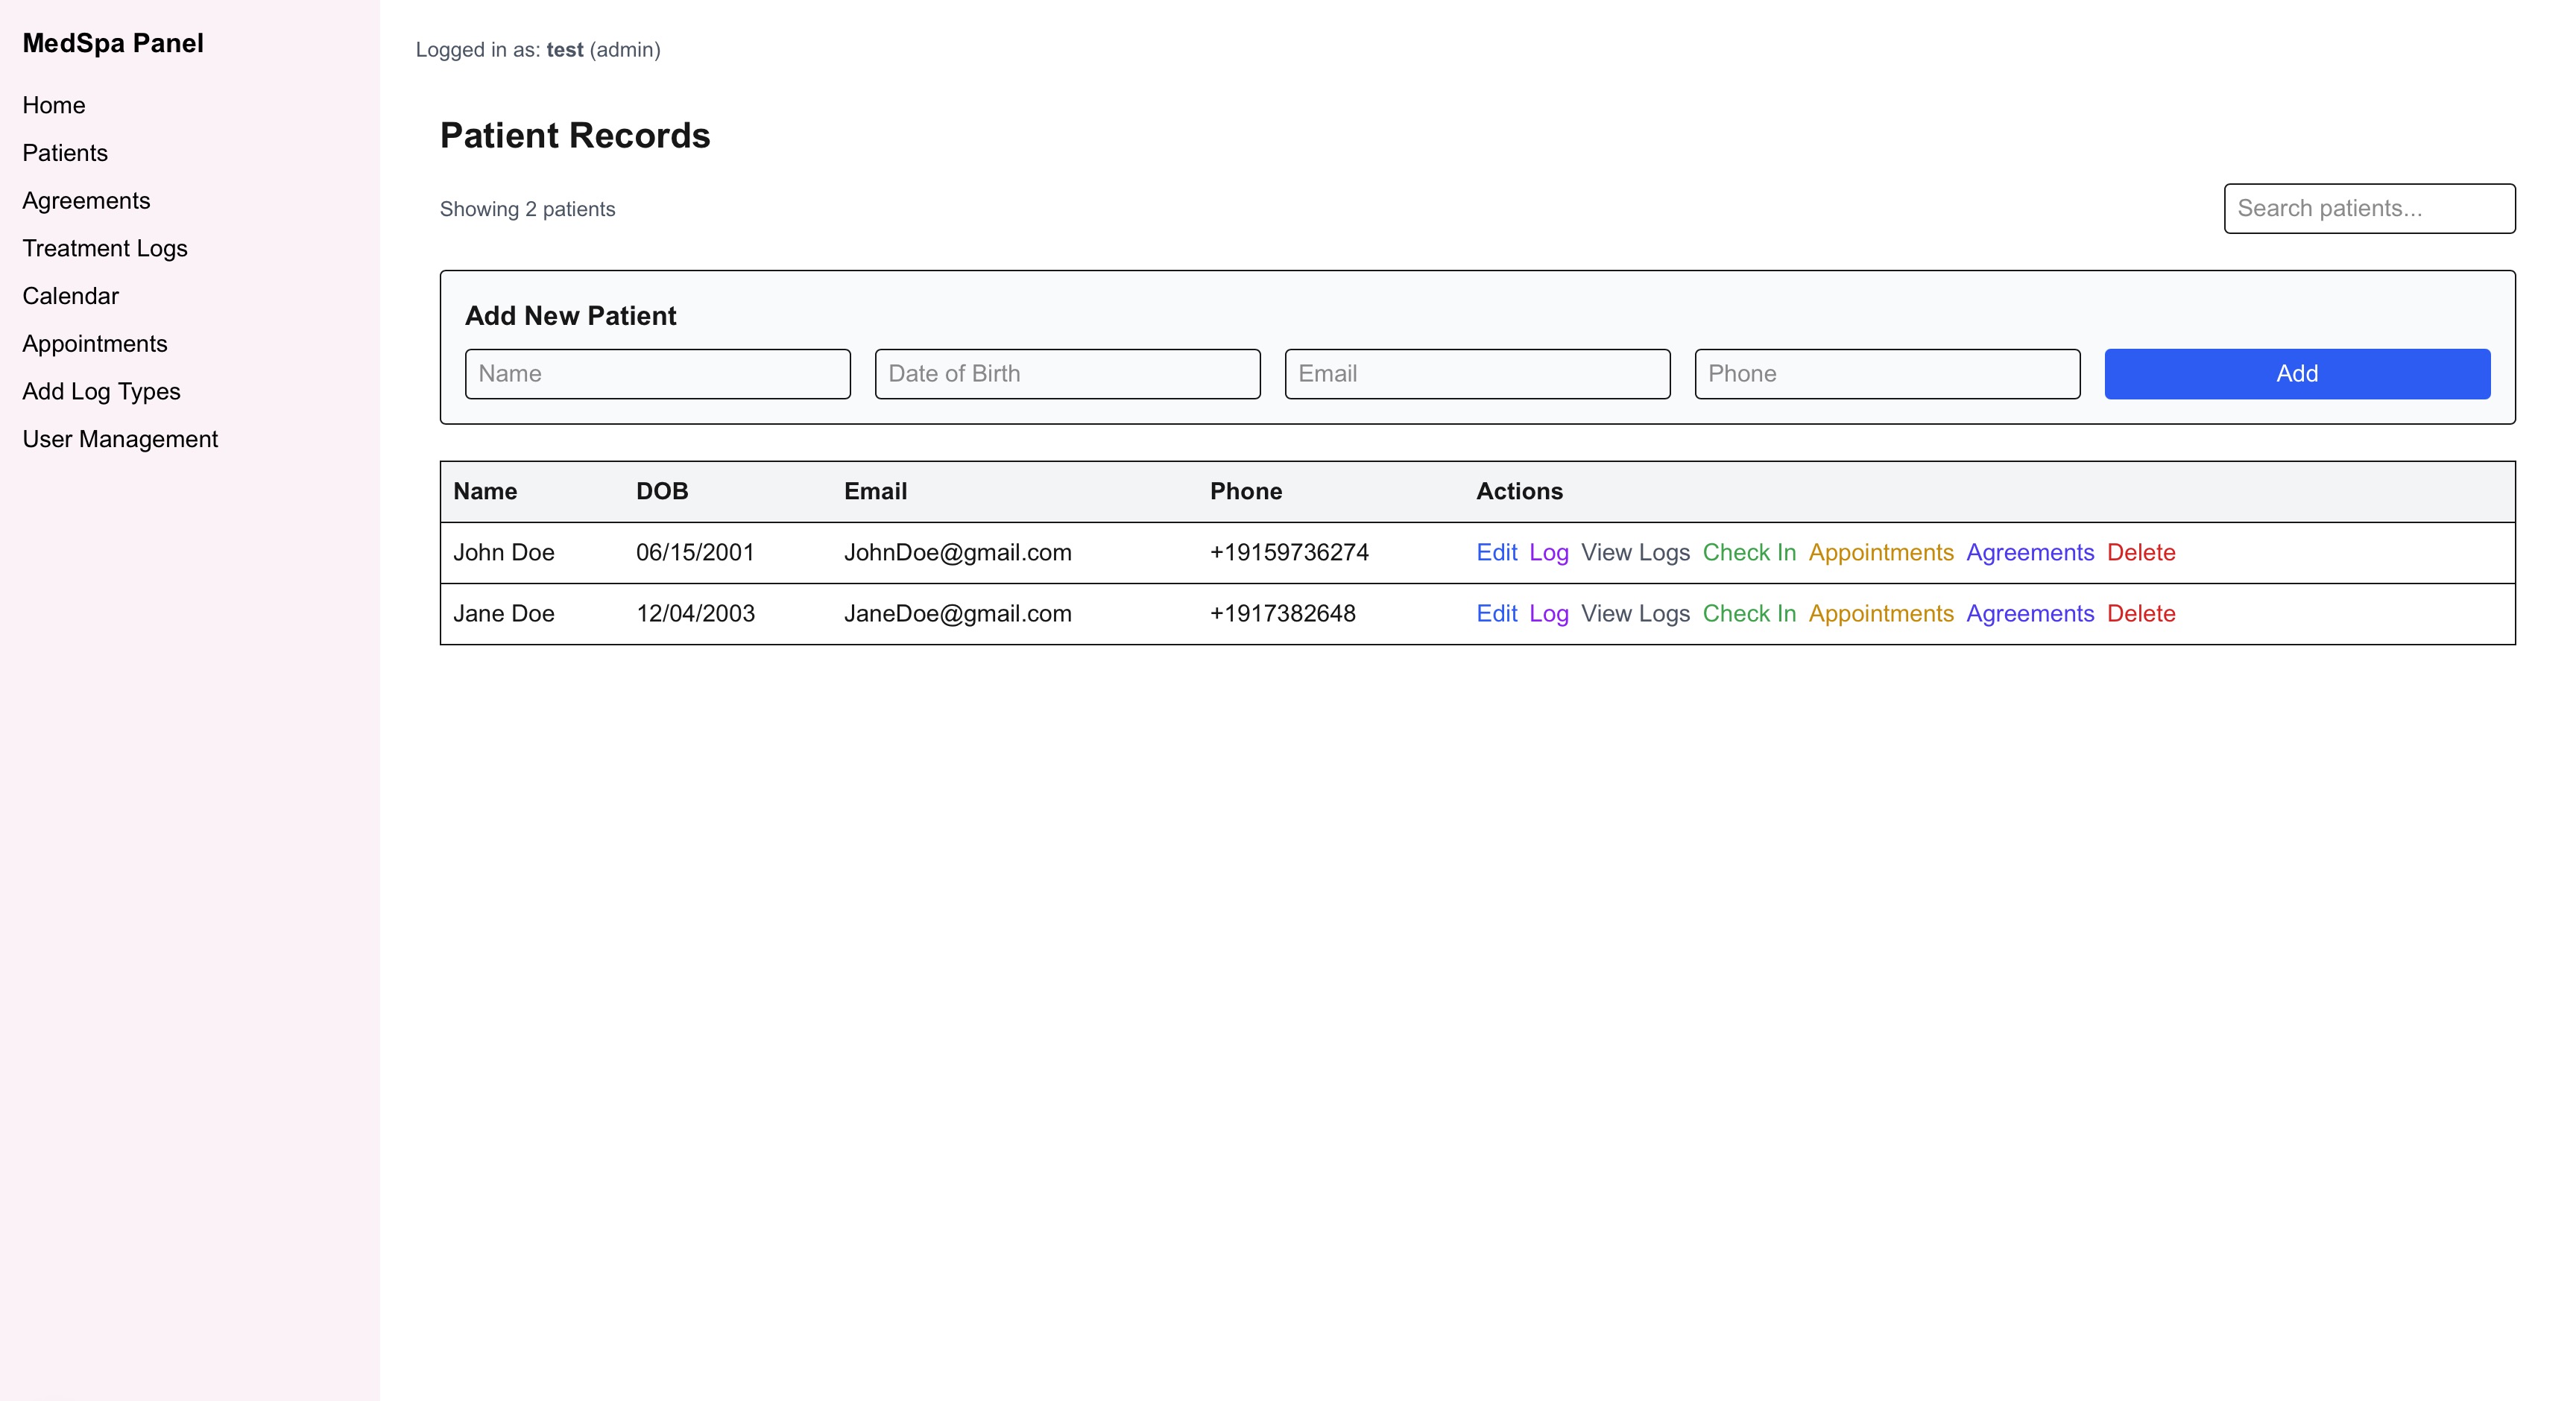Viewport: 2576px width, 1401px height.
Task: Add a Log entry for John Doe
Action: tap(1549, 552)
